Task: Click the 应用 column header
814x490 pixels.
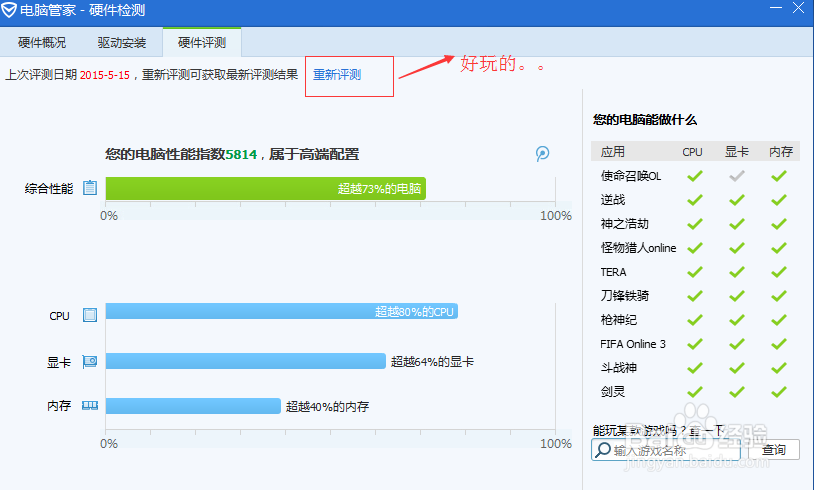Action: click(x=613, y=152)
